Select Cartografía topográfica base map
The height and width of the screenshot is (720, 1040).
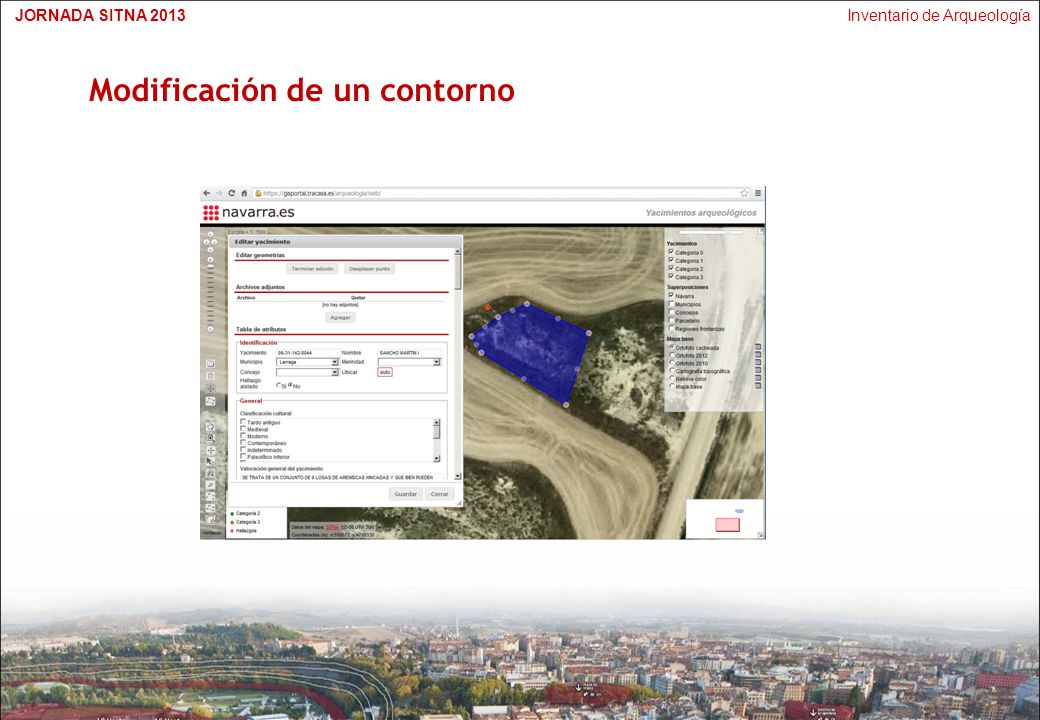[671, 371]
